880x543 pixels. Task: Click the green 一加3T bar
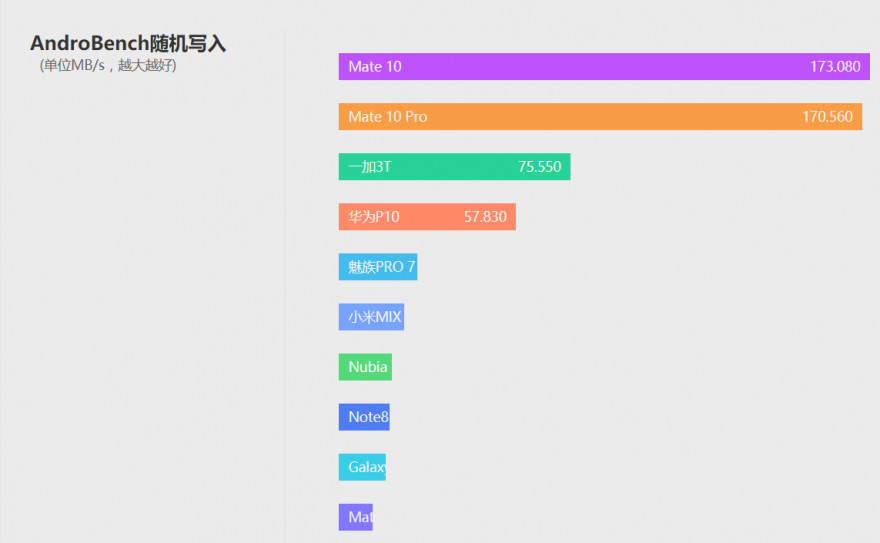(455, 167)
